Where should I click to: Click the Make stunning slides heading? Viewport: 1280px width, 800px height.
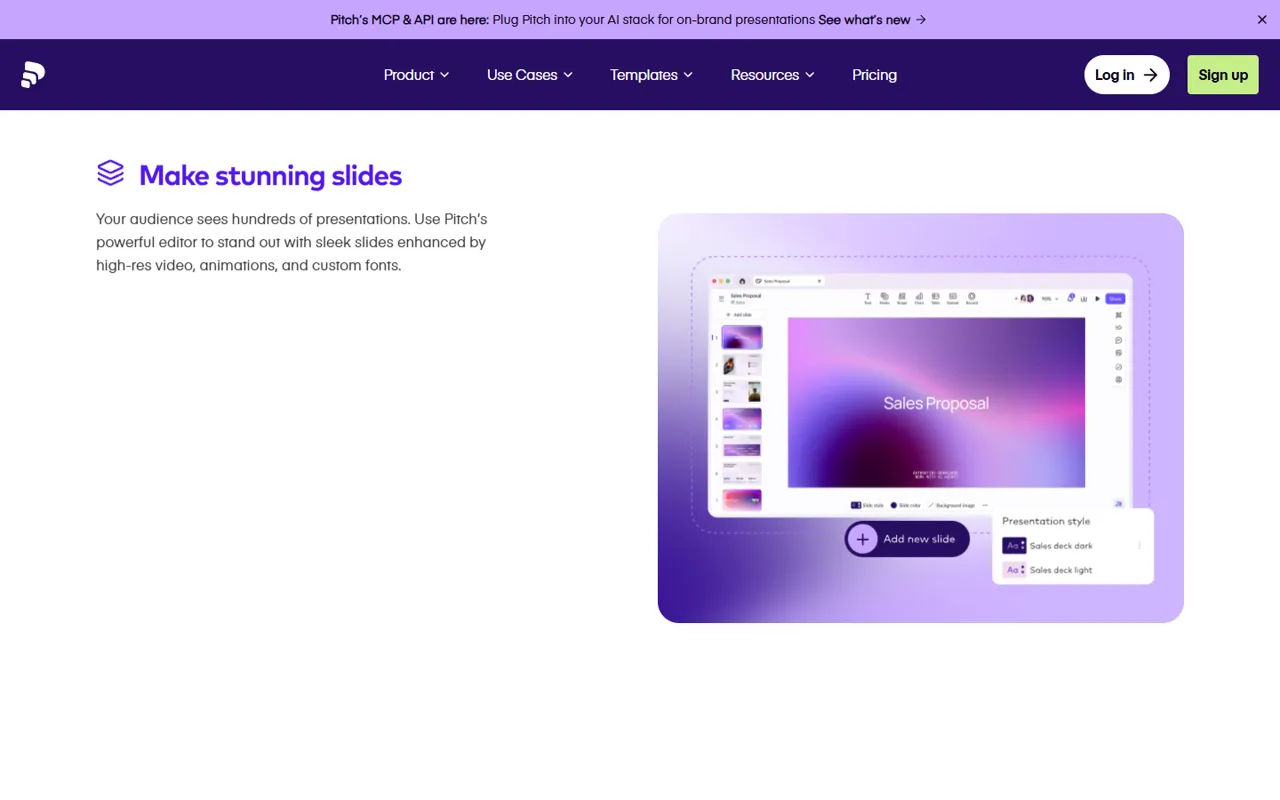click(x=270, y=176)
